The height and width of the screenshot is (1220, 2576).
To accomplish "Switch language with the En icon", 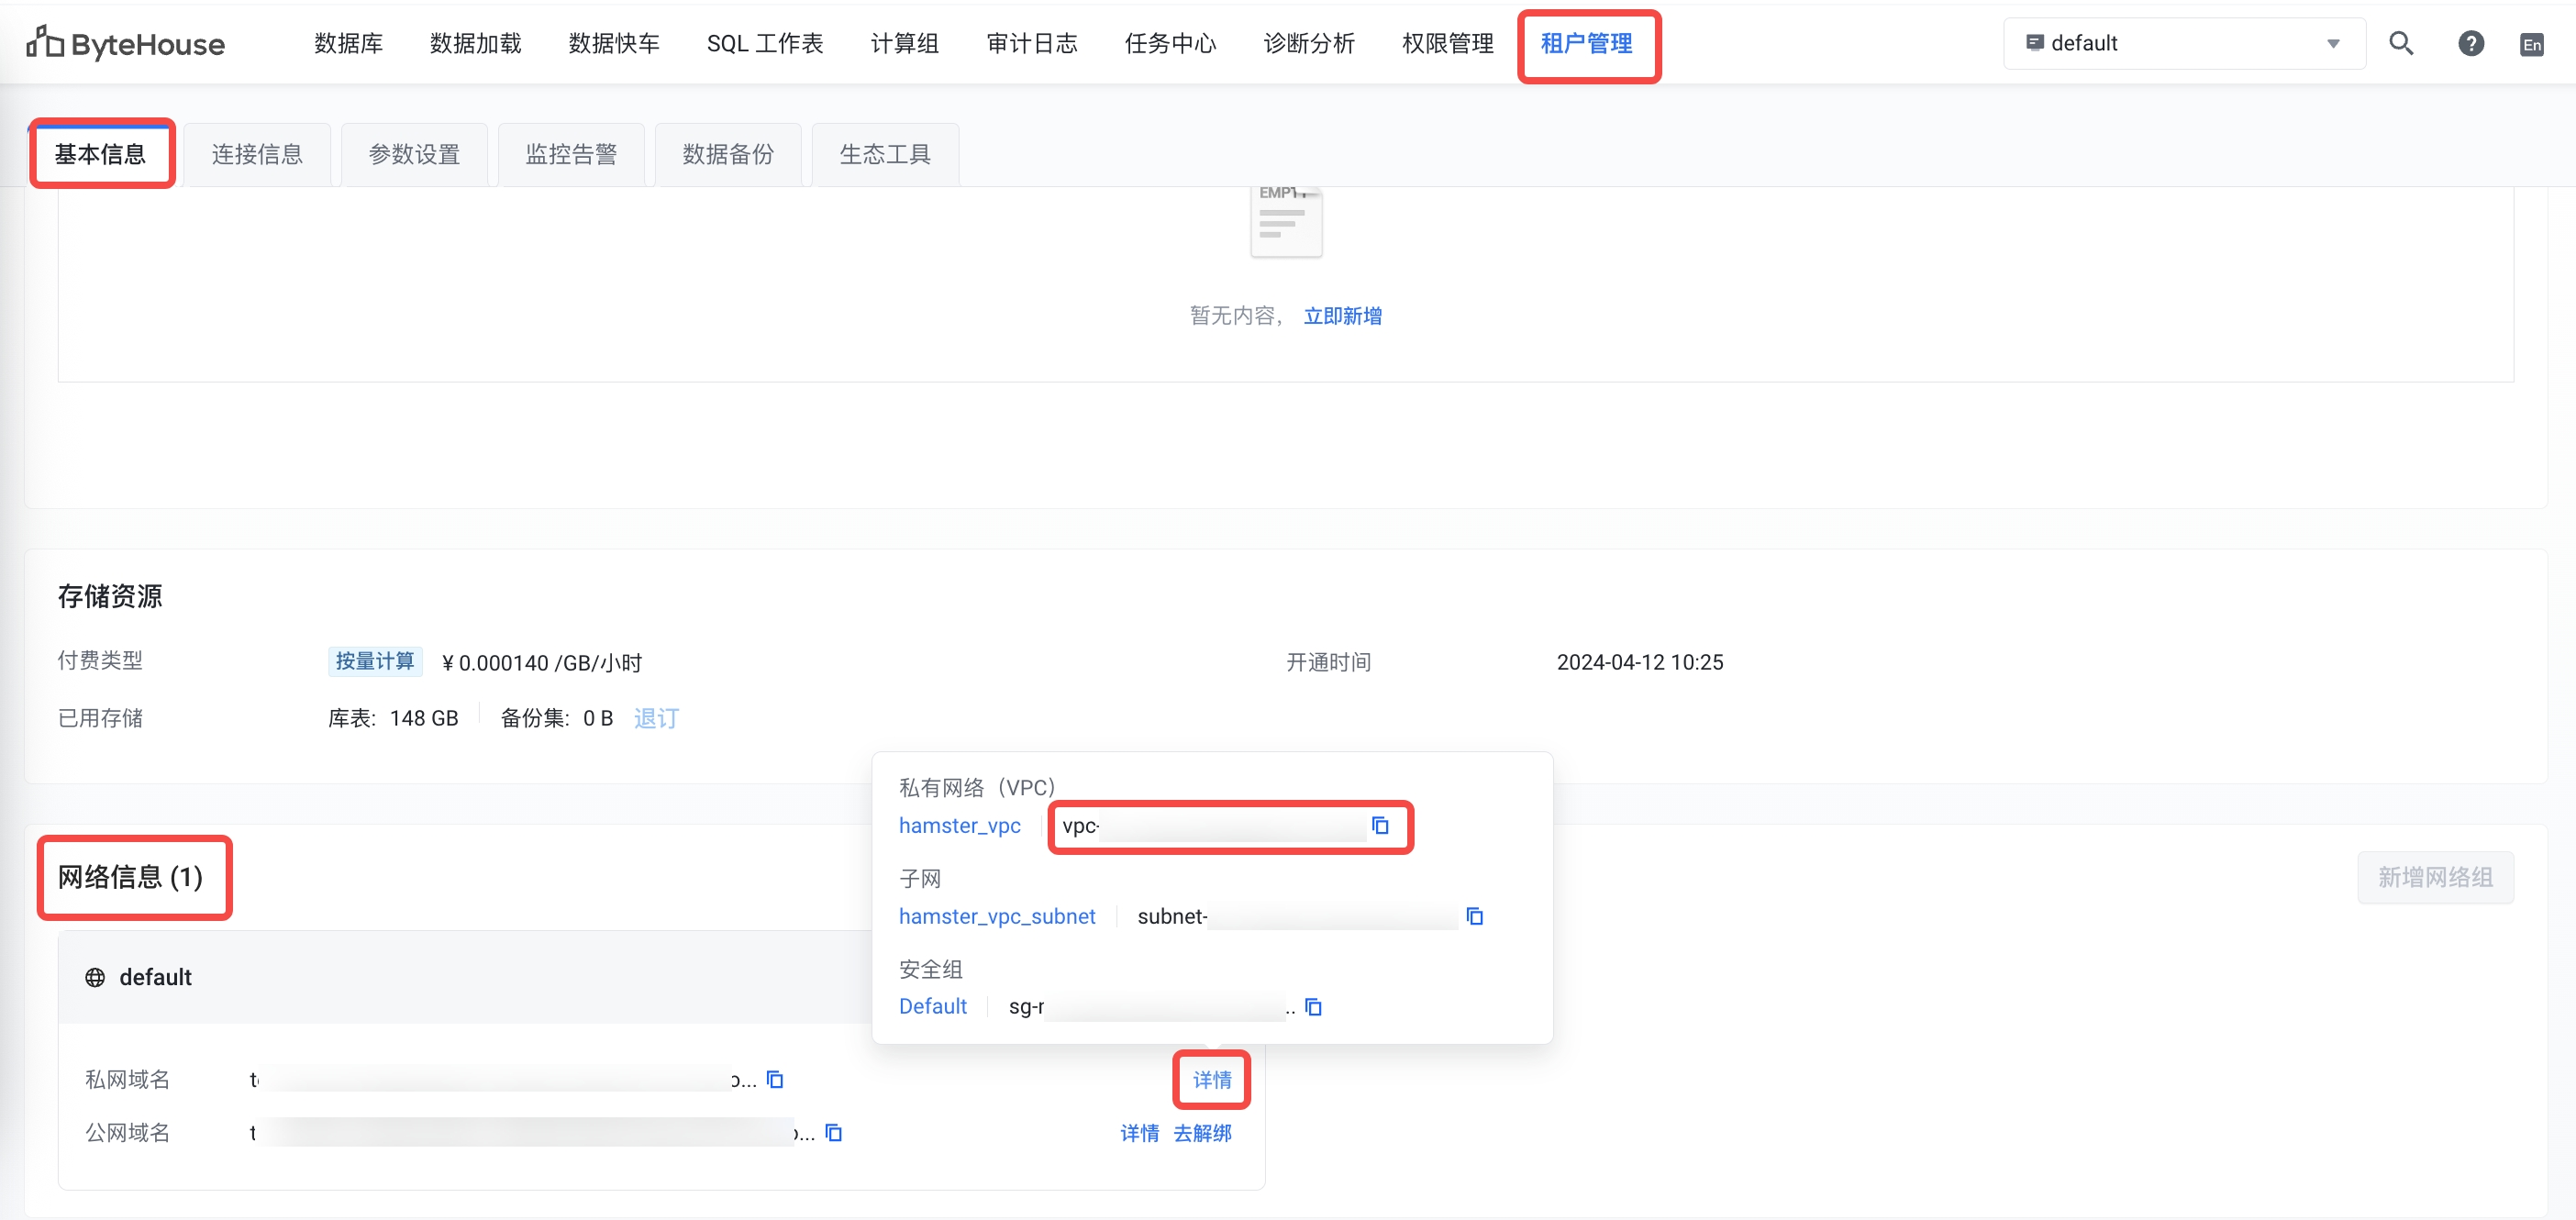I will pyautogui.click(x=2532, y=44).
